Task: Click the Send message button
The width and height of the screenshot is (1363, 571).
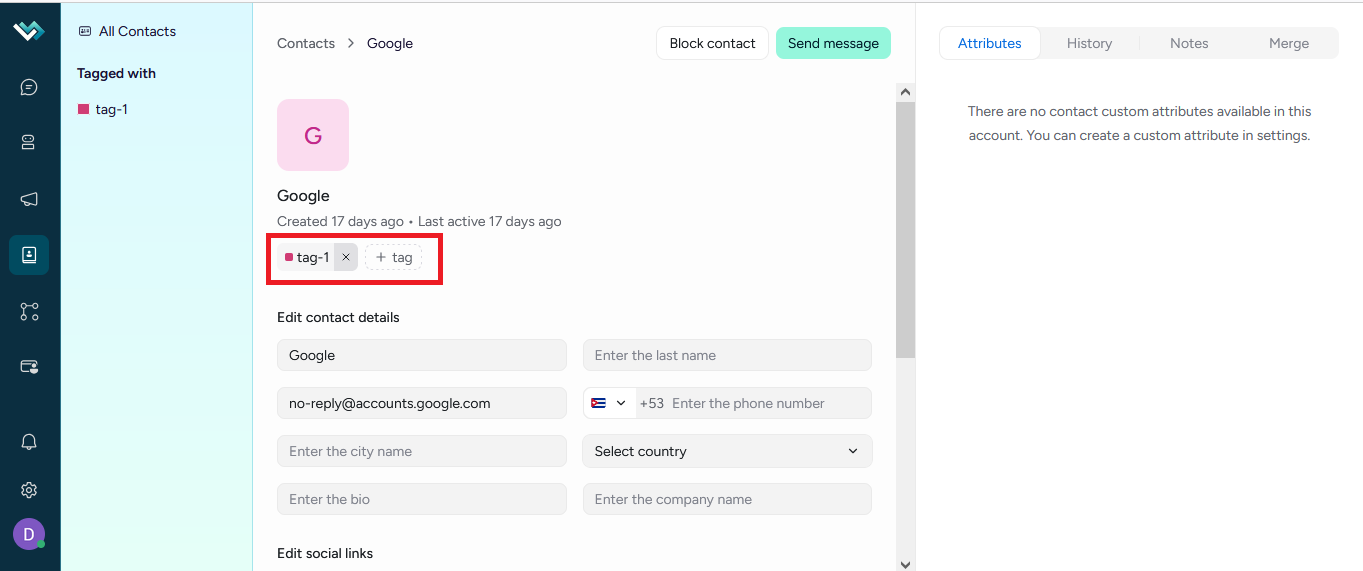Action: click(833, 43)
